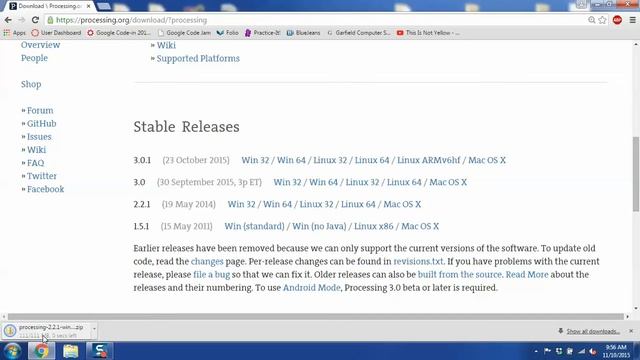Click Show all downloads

coord(593,331)
